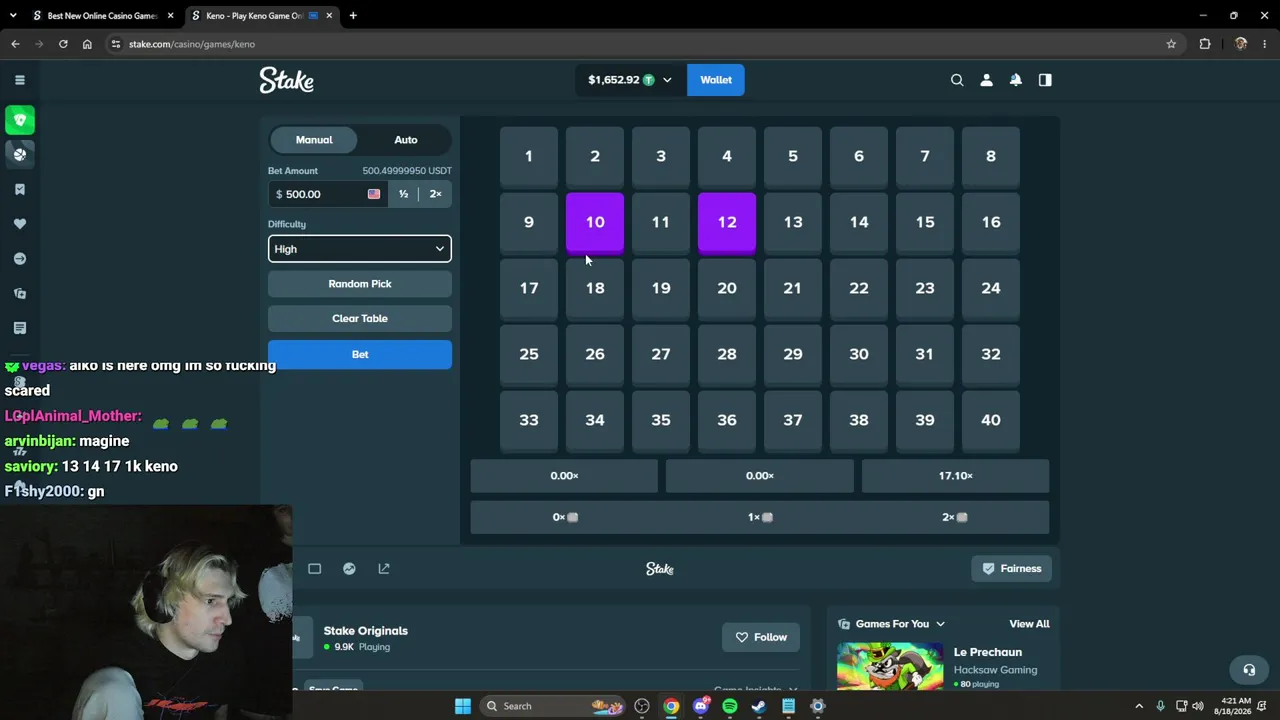The image size is (1280, 720).
Task: Select Keno number 13
Action: [x=793, y=223]
